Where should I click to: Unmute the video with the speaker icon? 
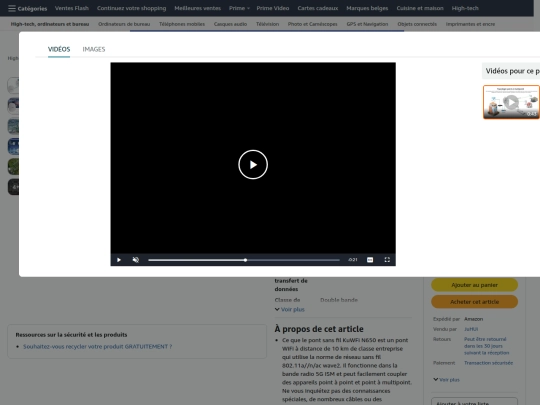coord(136,260)
